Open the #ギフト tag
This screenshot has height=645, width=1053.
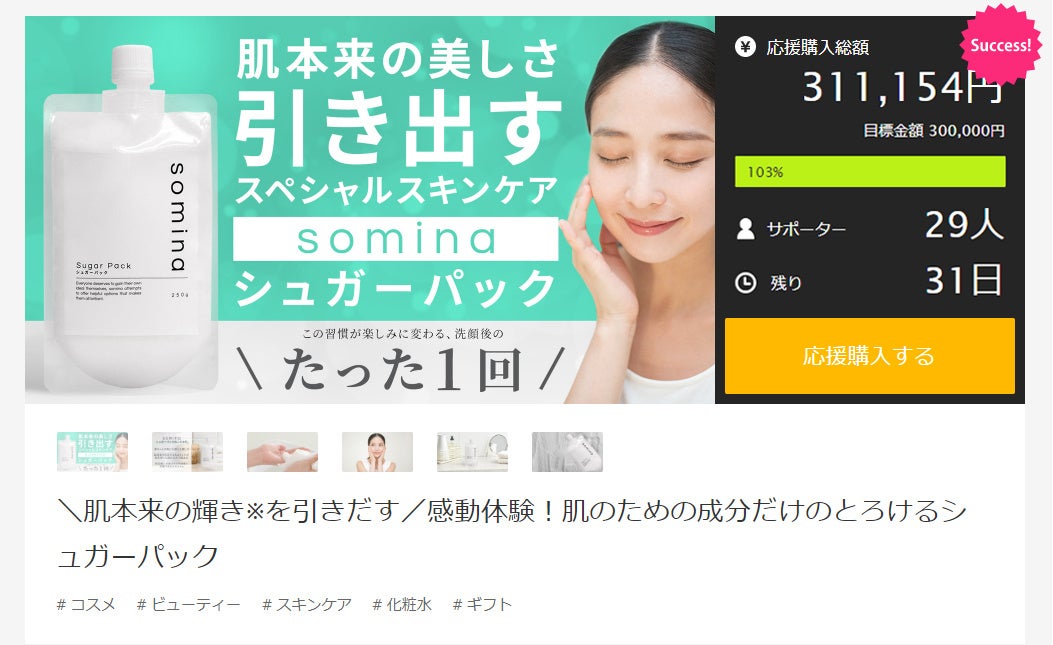482,605
